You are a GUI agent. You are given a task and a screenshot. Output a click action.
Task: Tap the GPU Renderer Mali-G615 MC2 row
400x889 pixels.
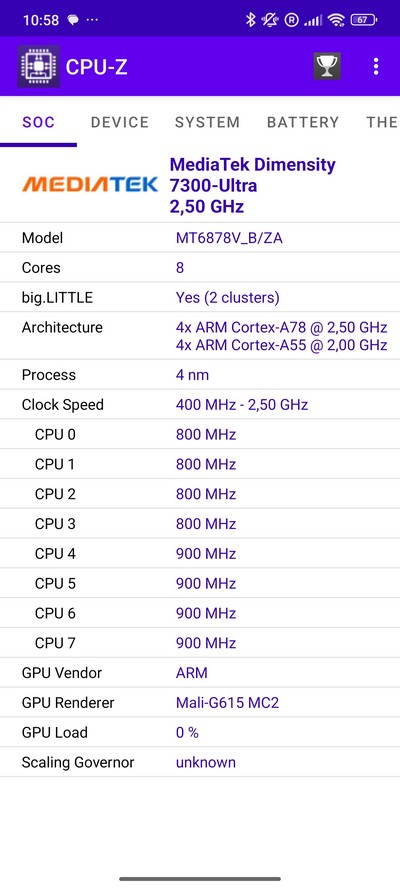[200, 703]
